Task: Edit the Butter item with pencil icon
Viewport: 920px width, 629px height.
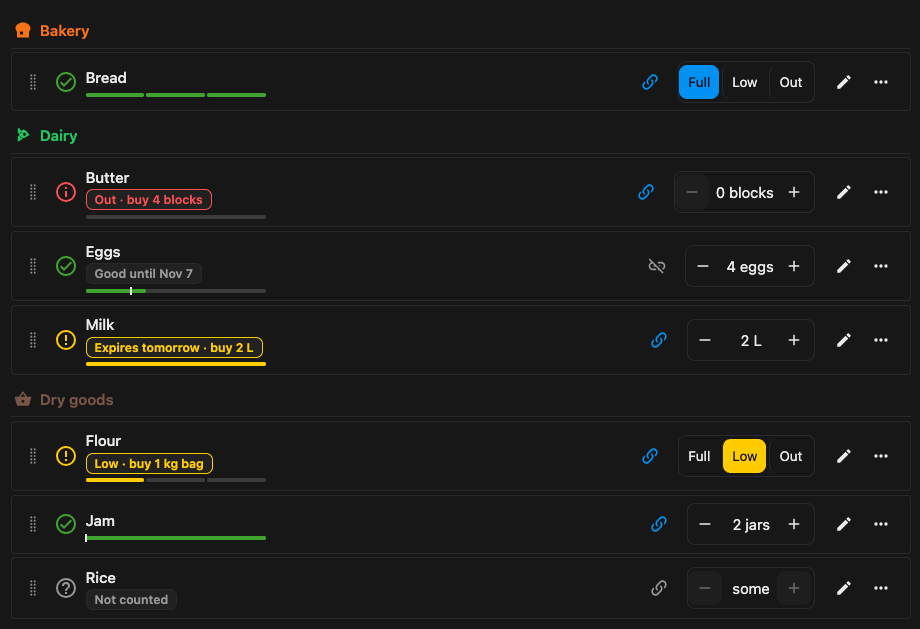Action: (844, 192)
